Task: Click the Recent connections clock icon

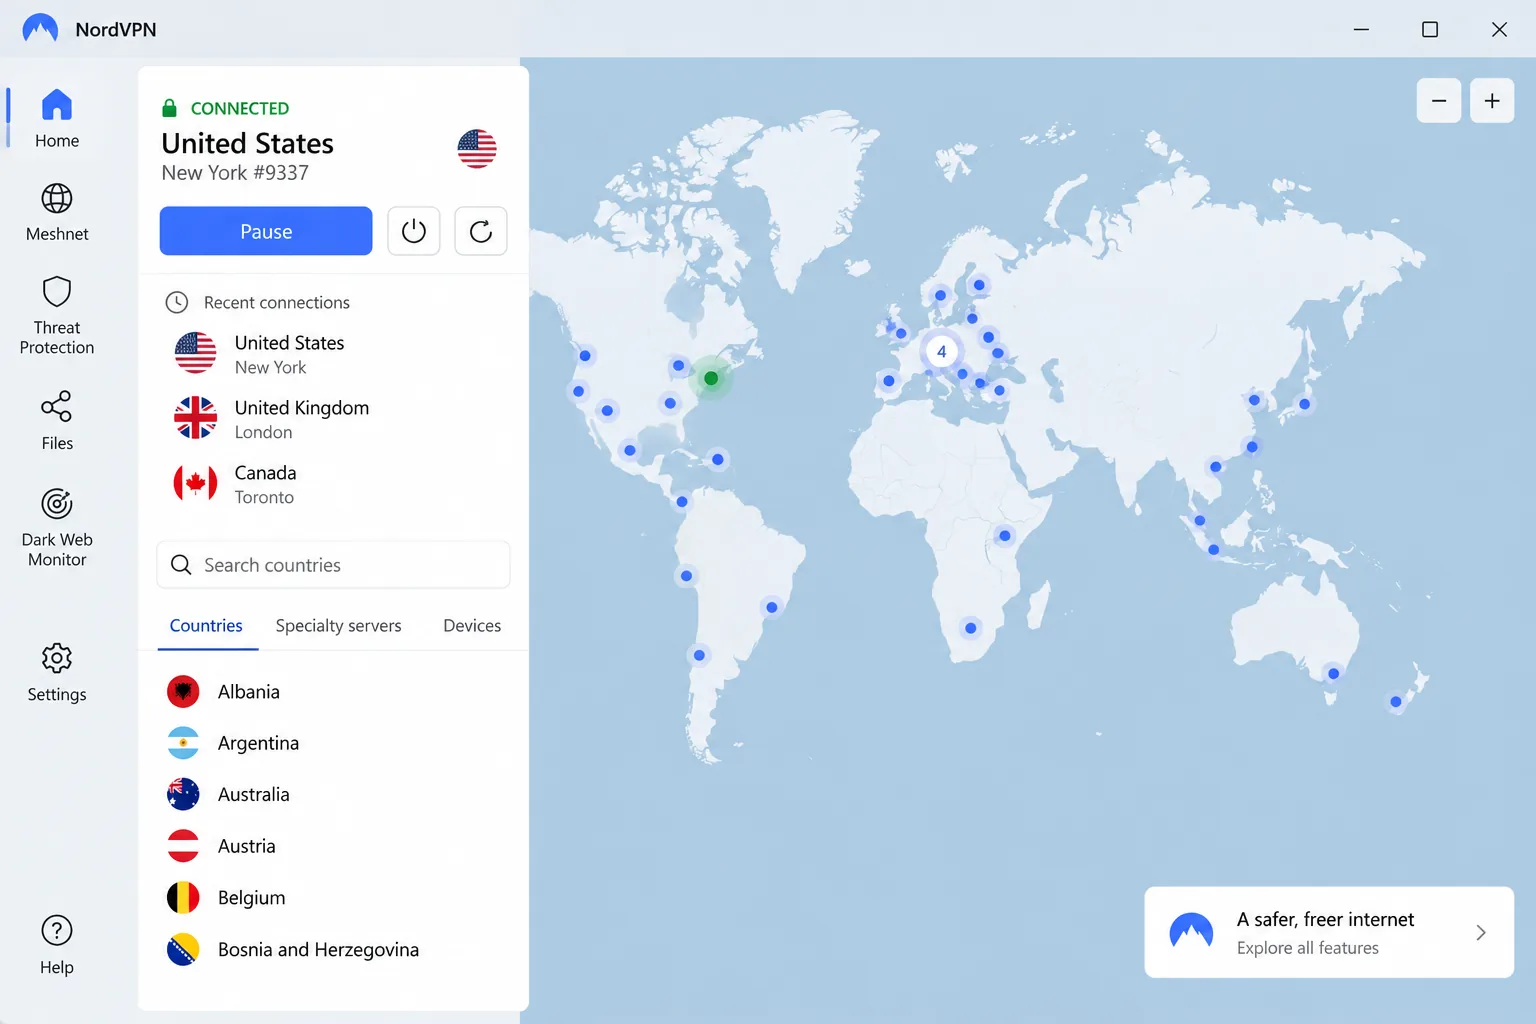Action: pos(177,302)
